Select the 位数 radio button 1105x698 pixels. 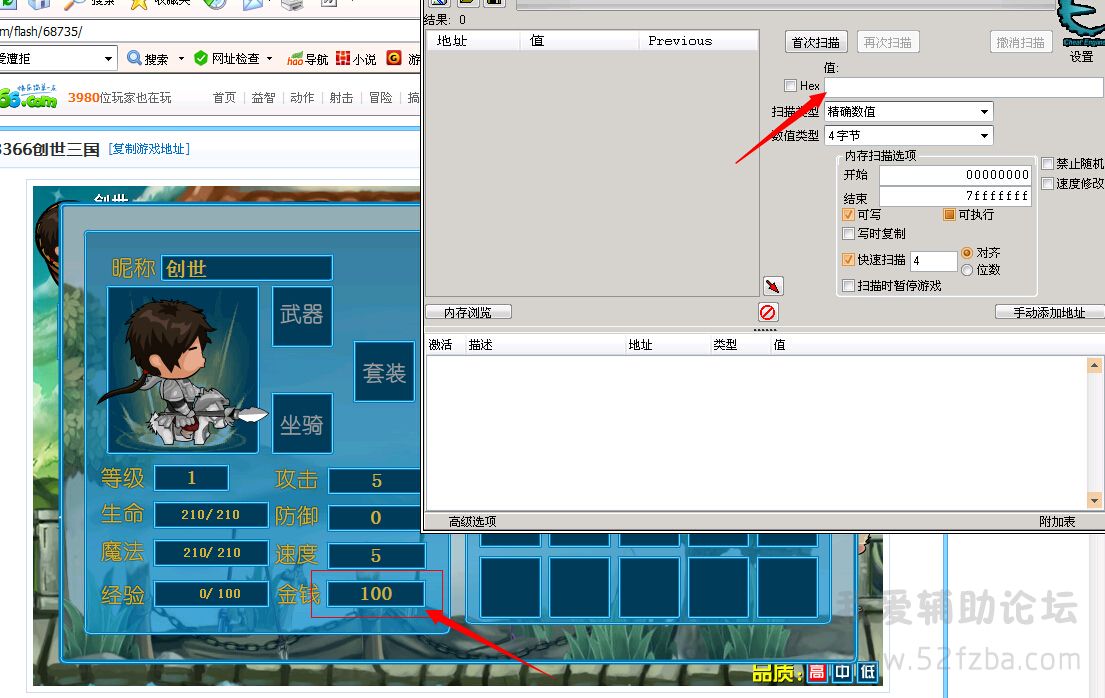tap(967, 270)
